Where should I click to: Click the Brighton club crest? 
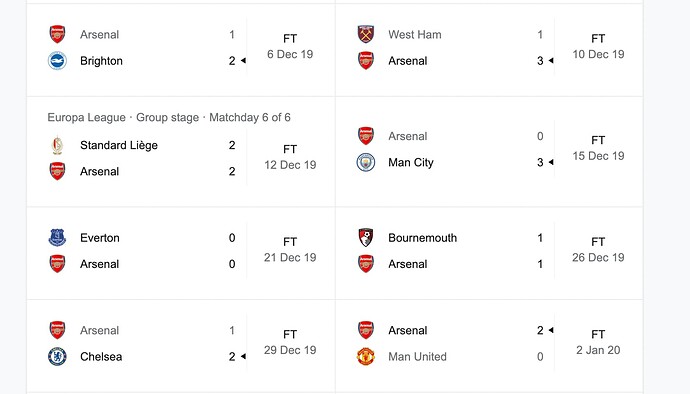click(57, 61)
